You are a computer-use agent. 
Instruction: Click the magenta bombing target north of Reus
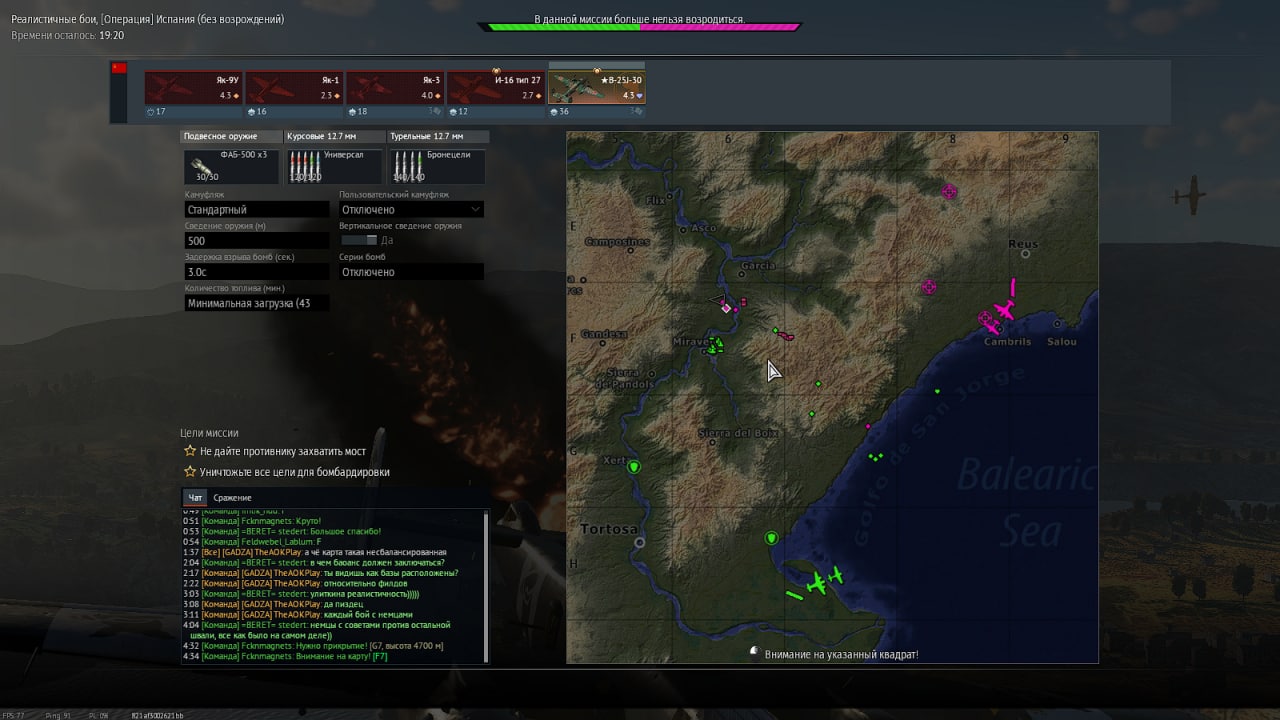point(949,192)
